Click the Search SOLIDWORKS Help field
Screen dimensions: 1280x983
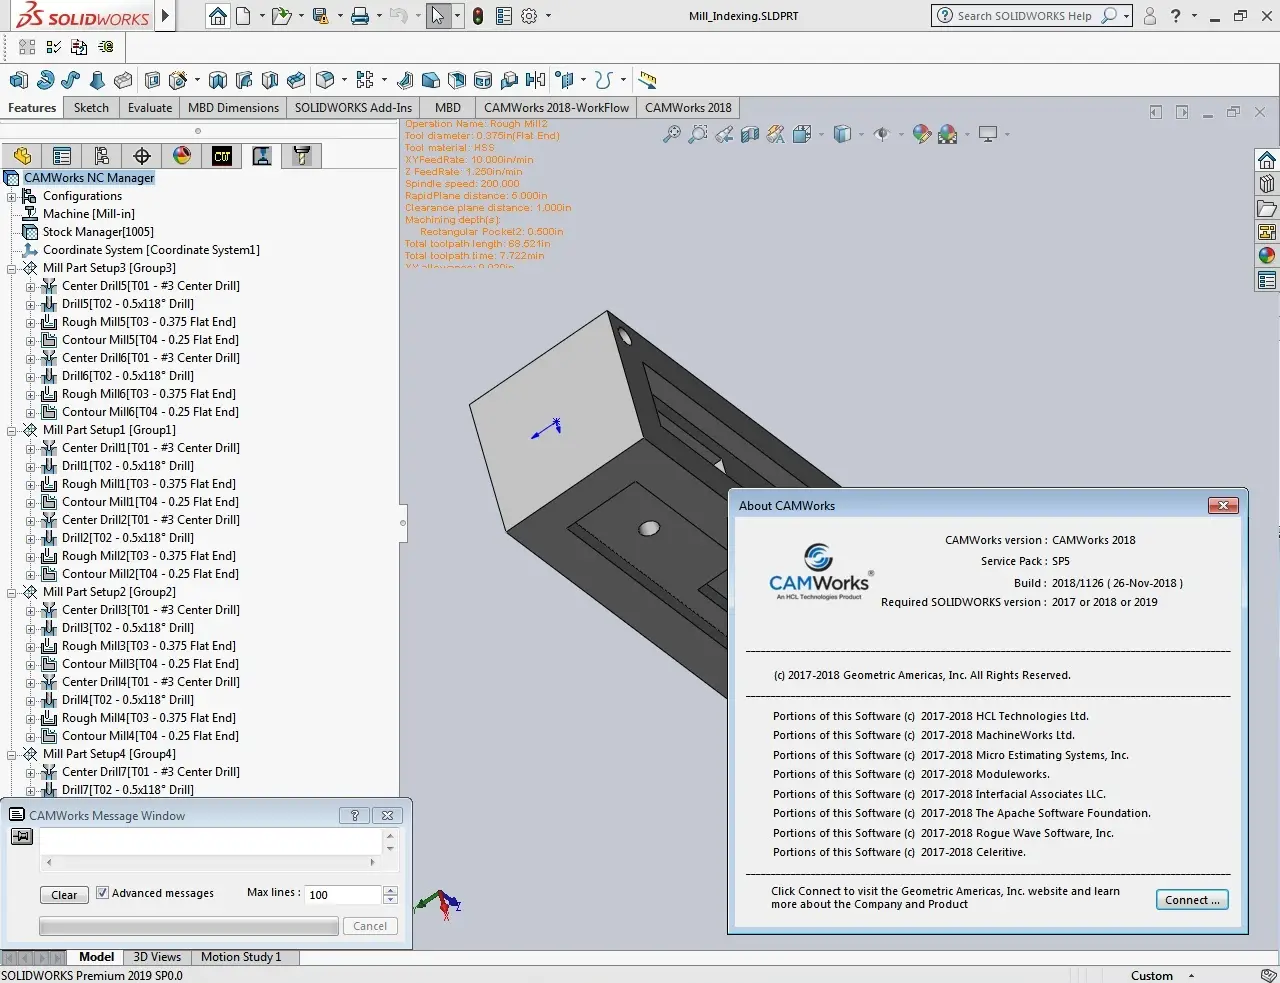pyautogui.click(x=1024, y=16)
